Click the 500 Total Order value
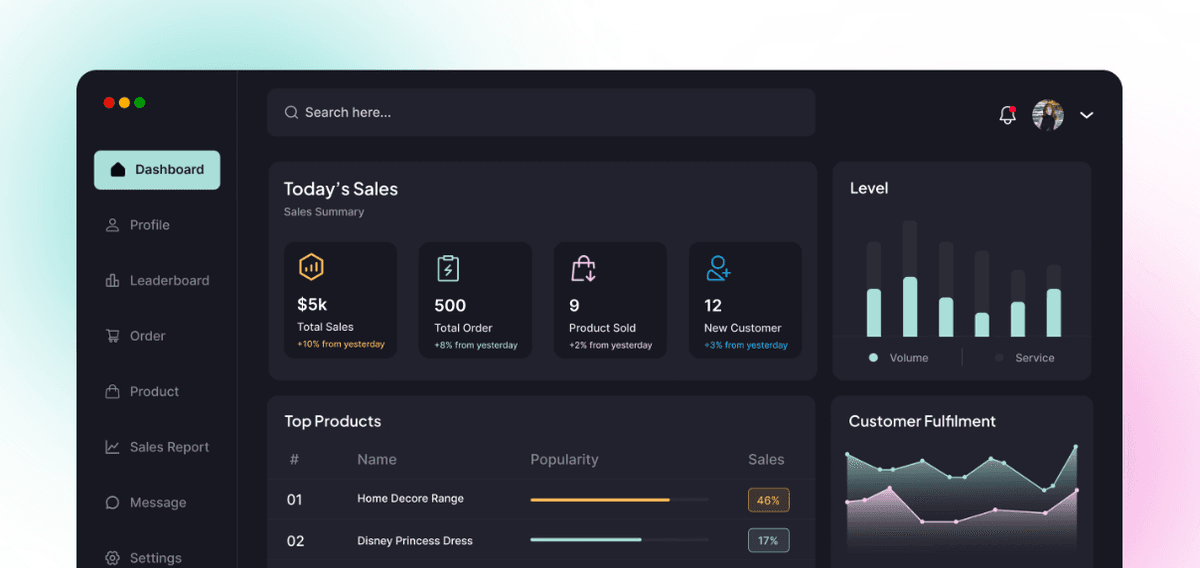Screen dimensions: 1200x568 450,305
